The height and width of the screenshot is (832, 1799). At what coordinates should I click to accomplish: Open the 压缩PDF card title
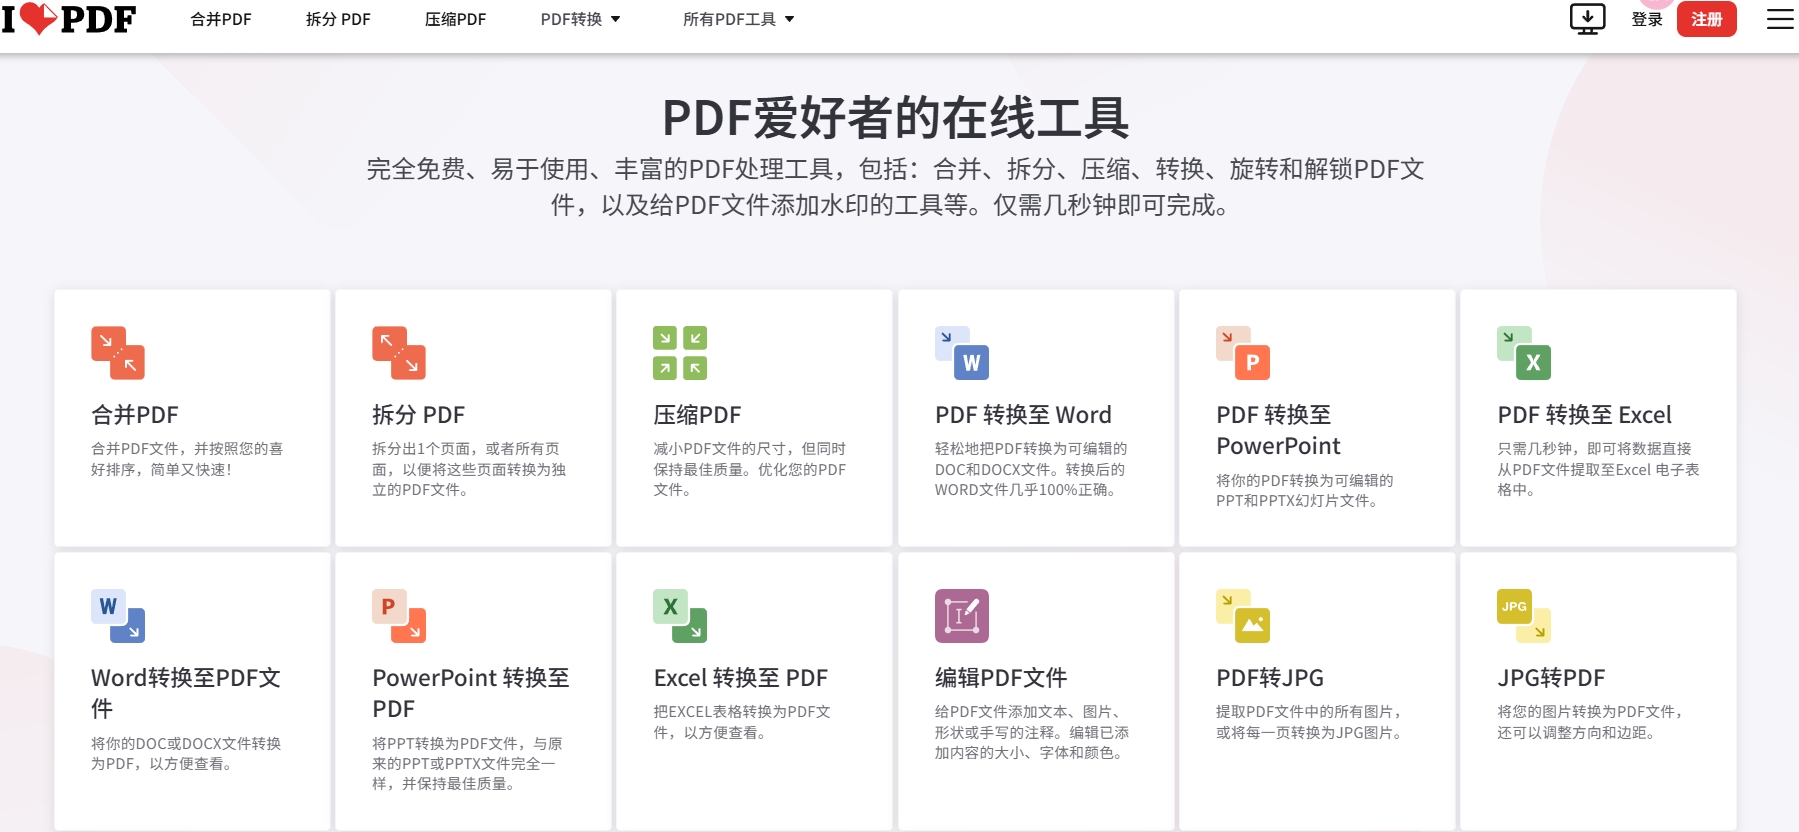[x=697, y=415]
